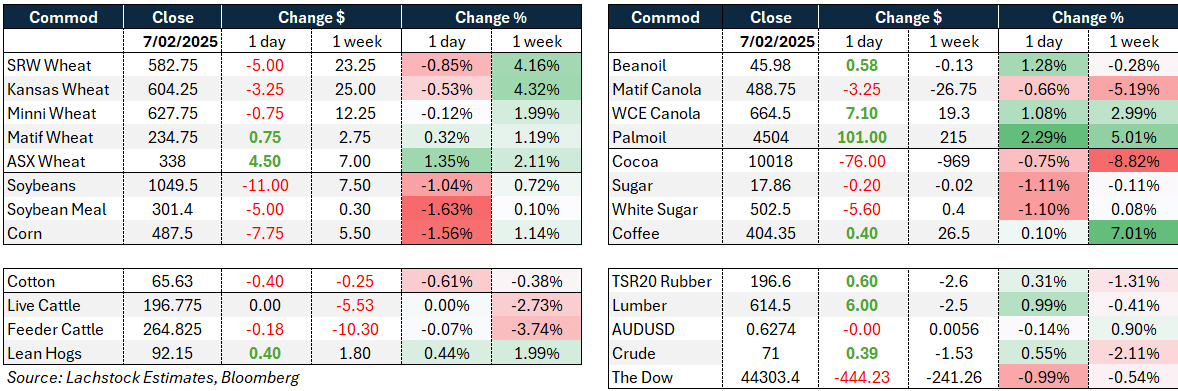The width and height of the screenshot is (1178, 391).
Task: Click the Source: Lachstock Estimates, Bloomberg text
Action: [153, 377]
